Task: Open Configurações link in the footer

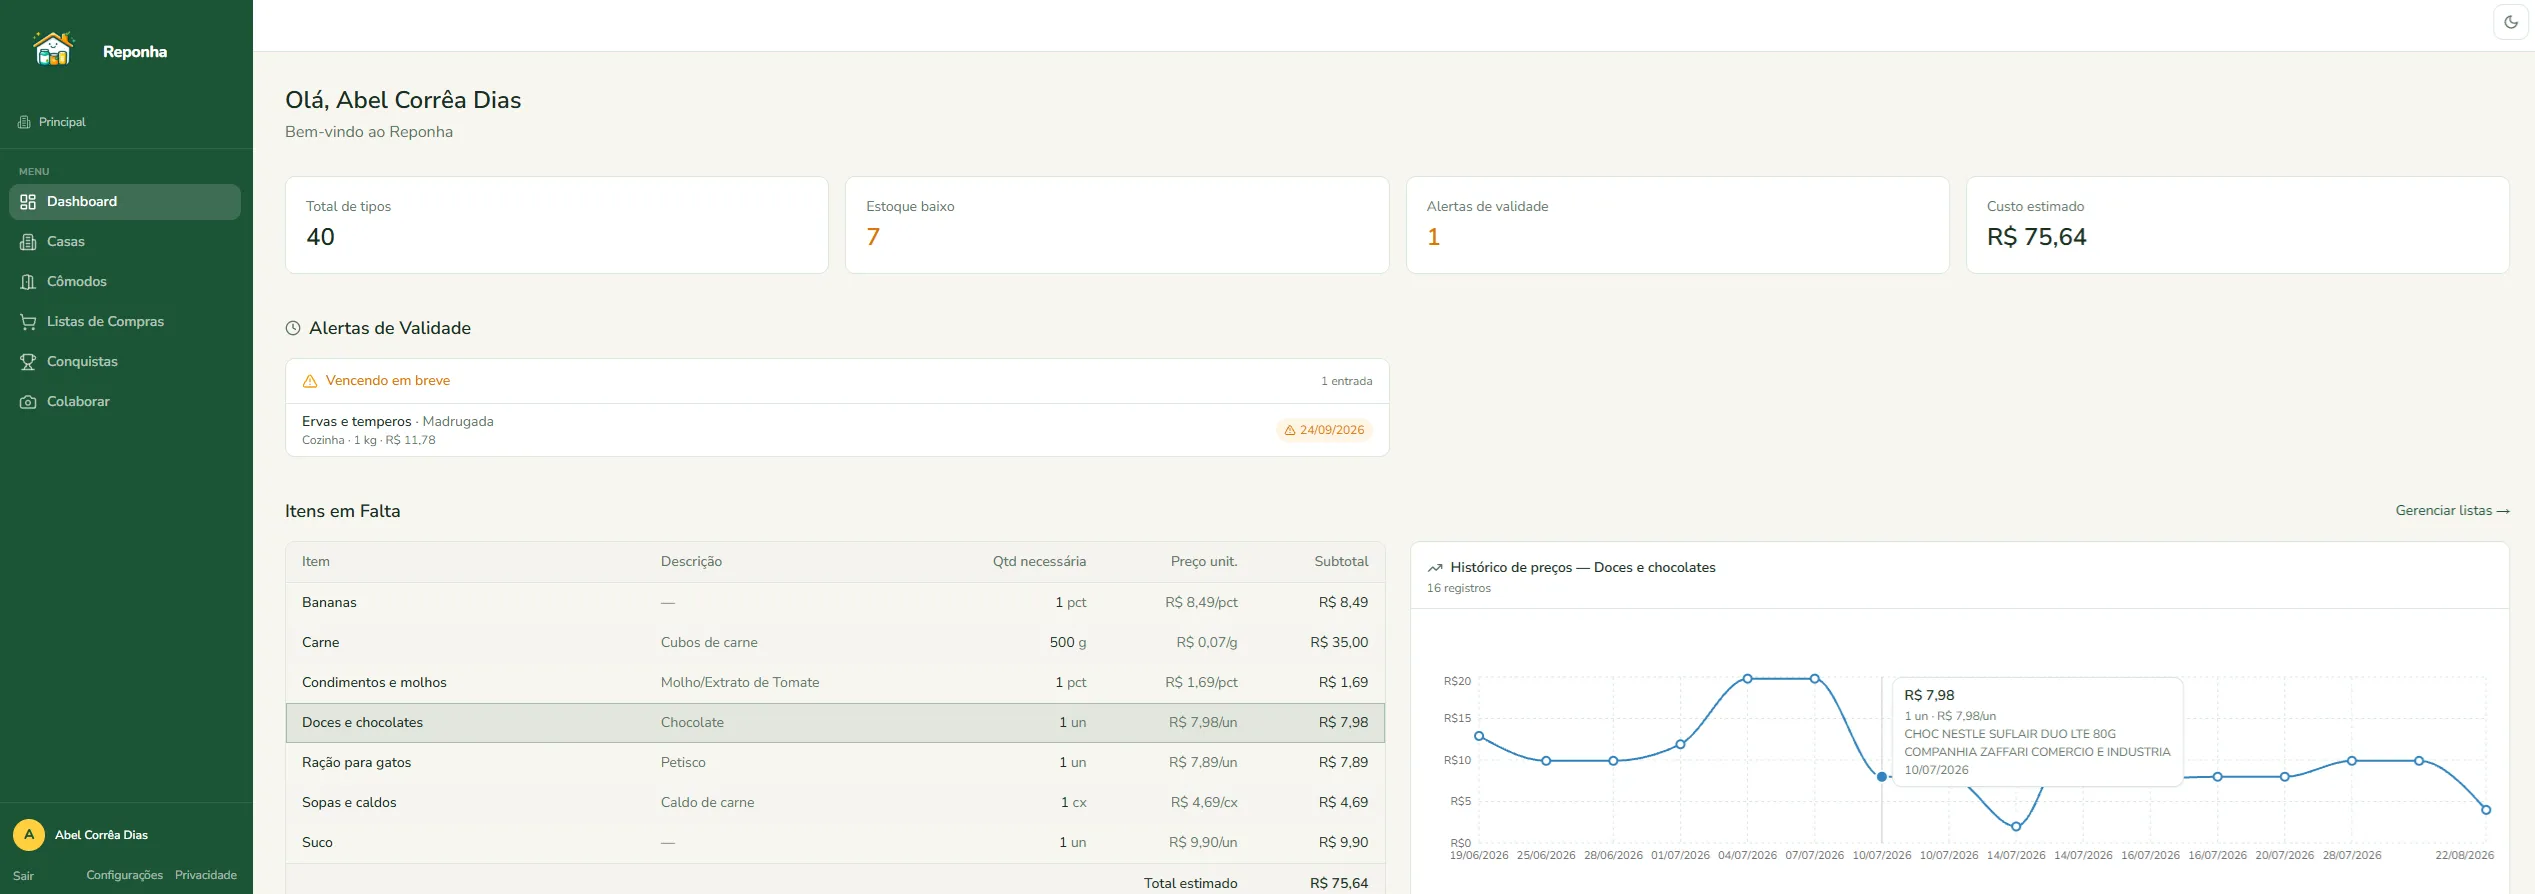Action: [125, 875]
